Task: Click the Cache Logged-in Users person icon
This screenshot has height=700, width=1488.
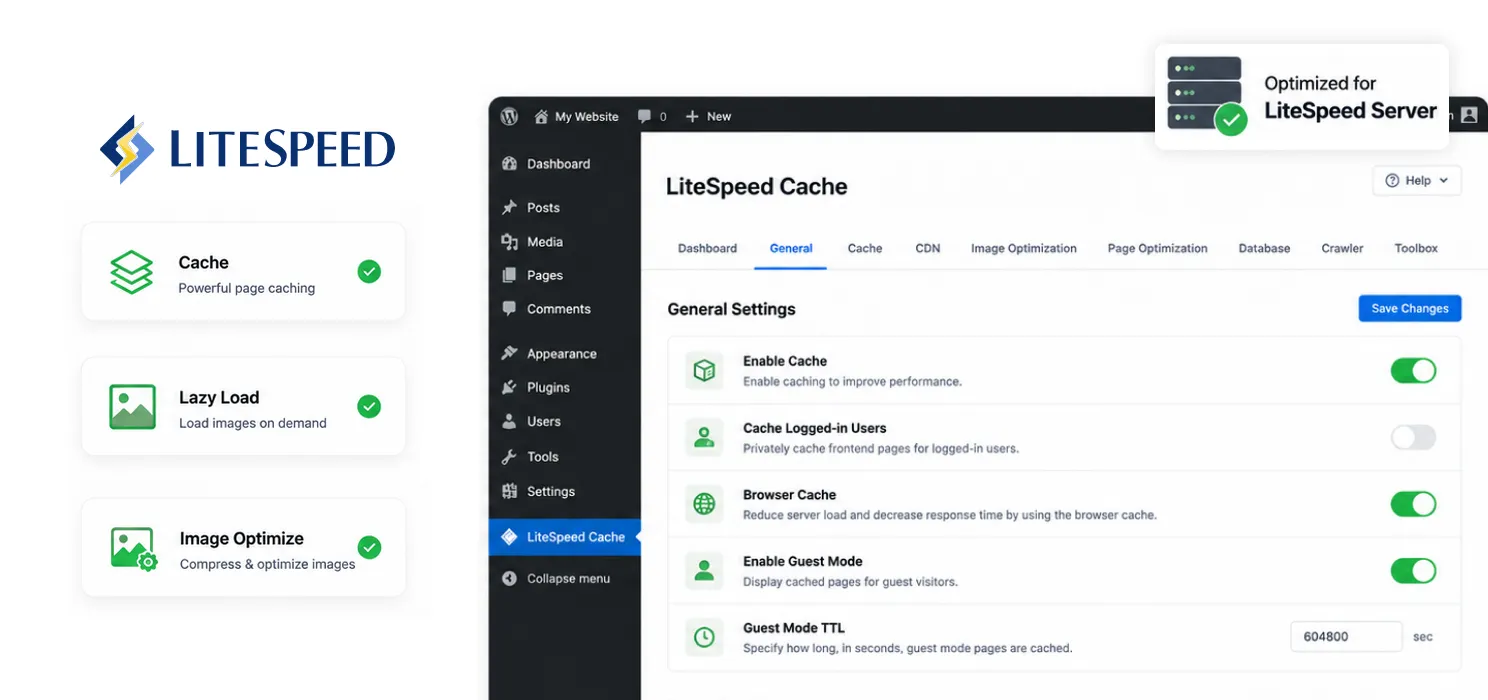Action: click(x=704, y=437)
